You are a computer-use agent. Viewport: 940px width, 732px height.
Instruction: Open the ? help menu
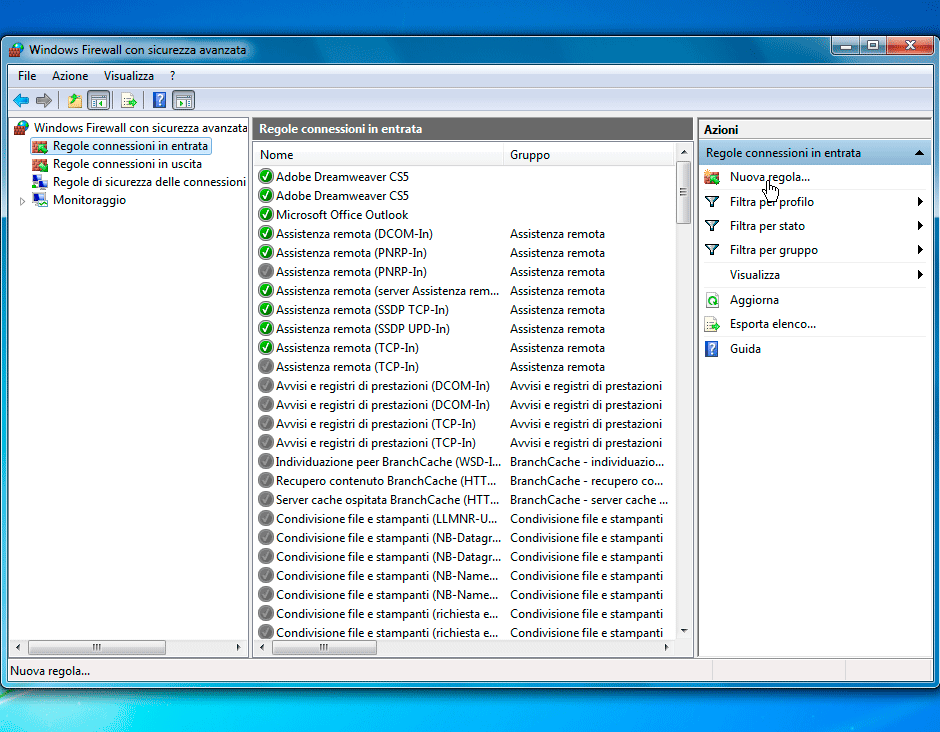(173, 76)
